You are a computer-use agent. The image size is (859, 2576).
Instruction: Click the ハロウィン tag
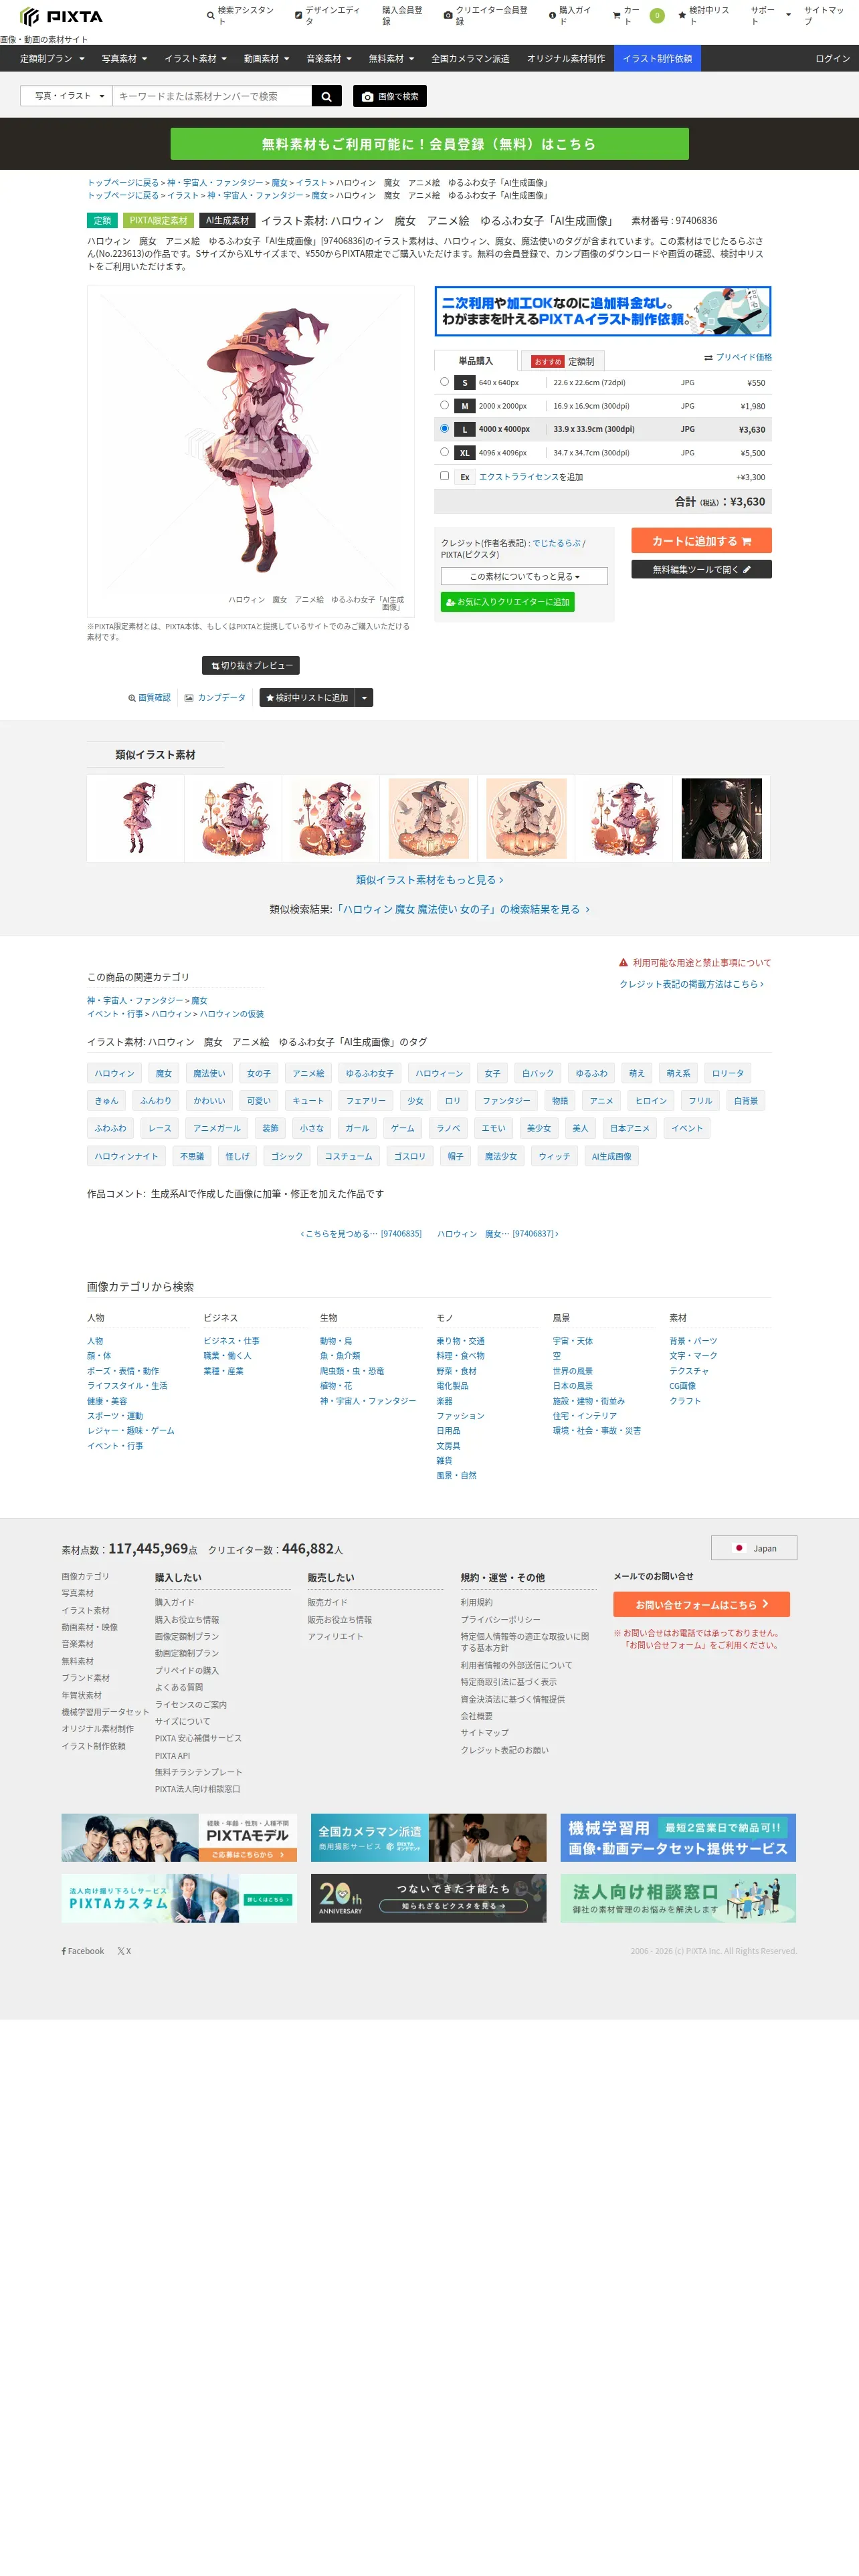click(x=114, y=1074)
